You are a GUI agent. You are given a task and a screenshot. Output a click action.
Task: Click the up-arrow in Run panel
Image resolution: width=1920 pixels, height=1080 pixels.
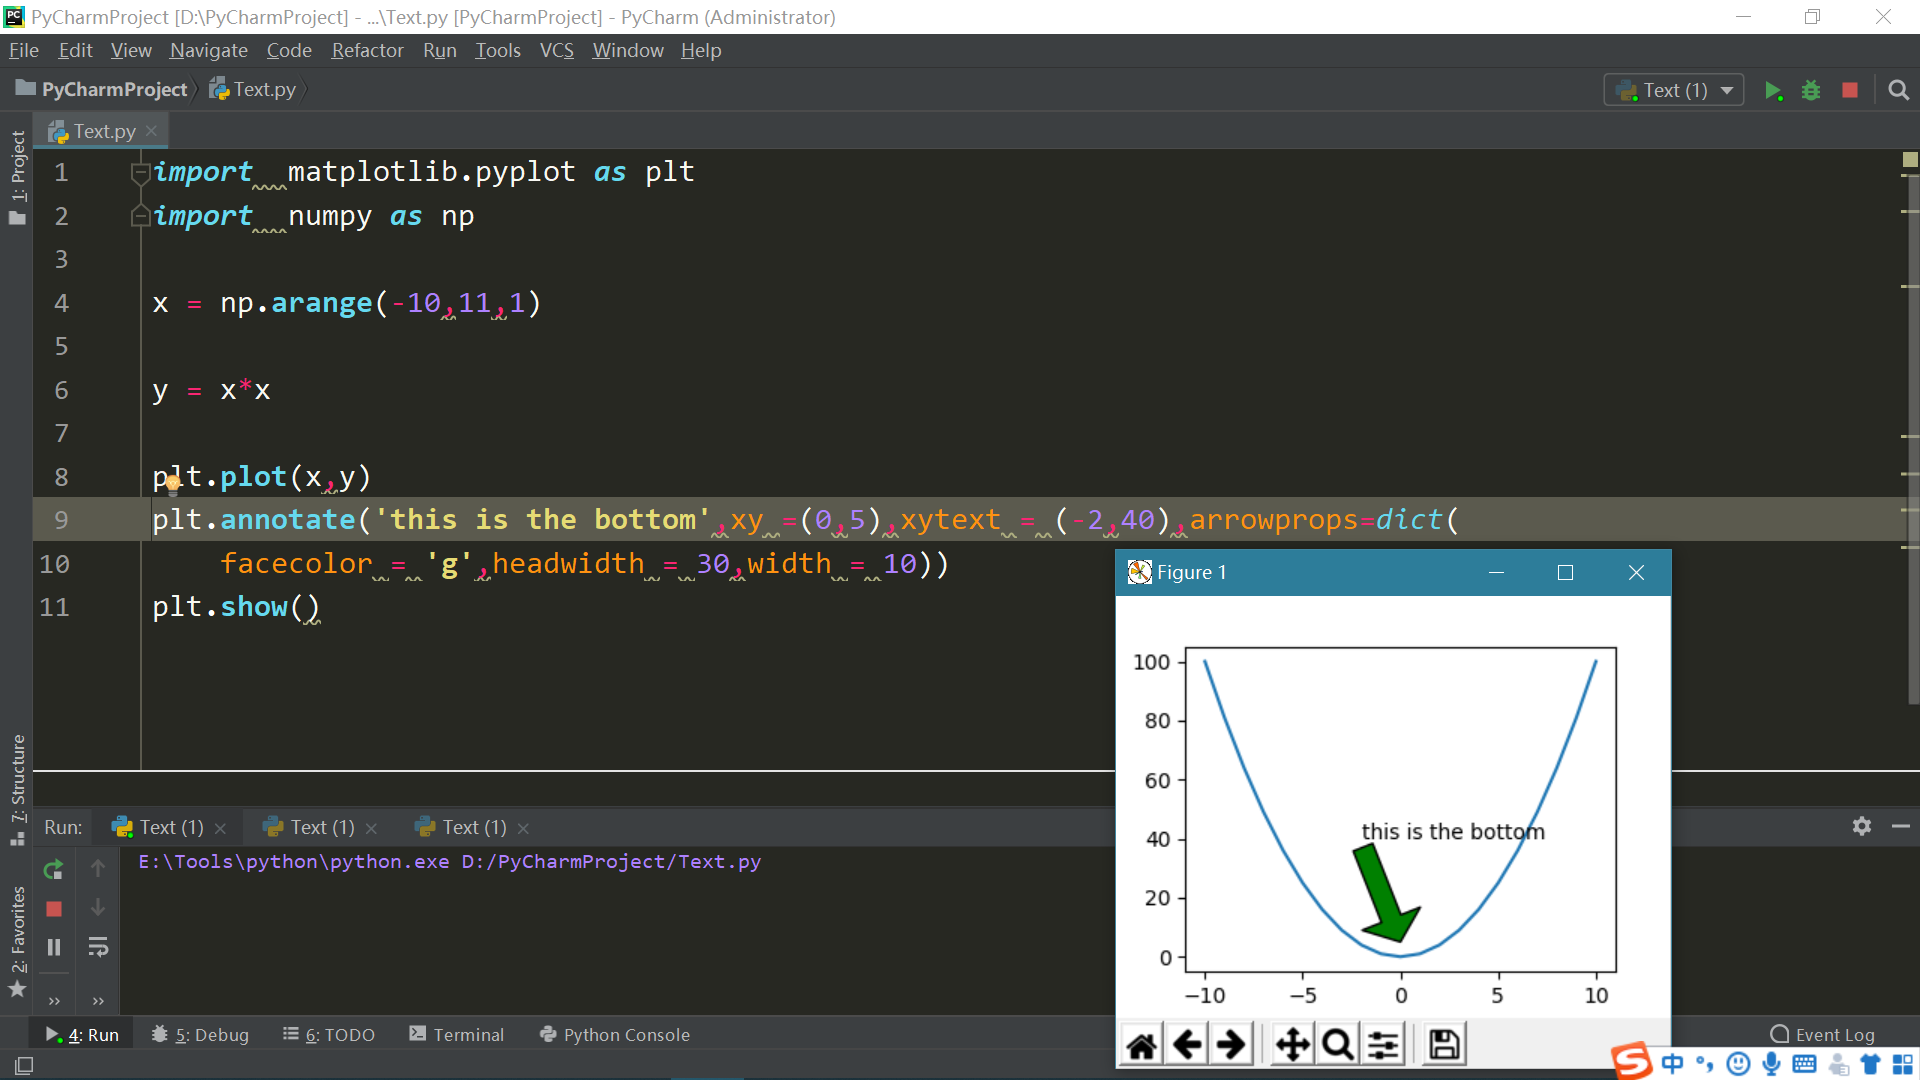click(x=98, y=868)
